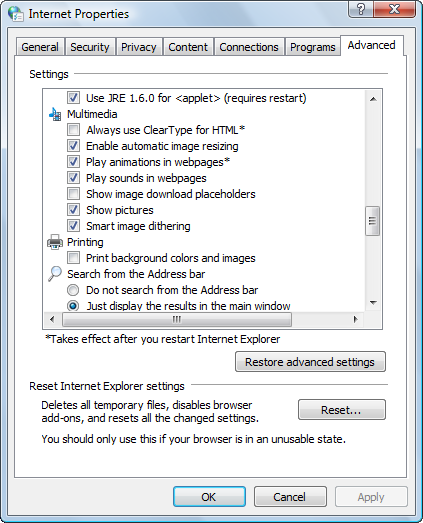
Task: Click the Internet Properties title bar icon
Action: point(16,14)
